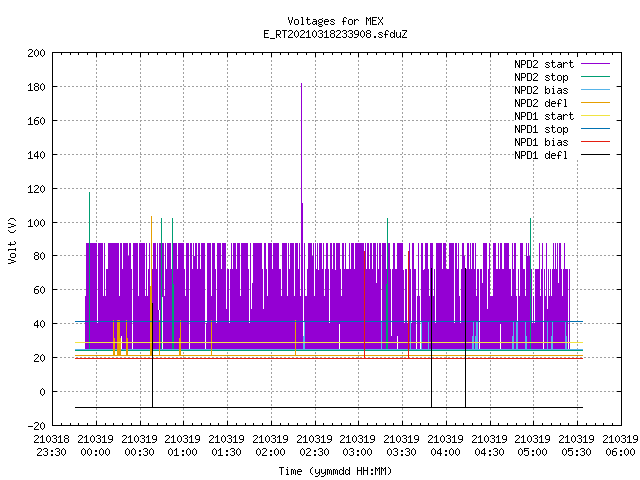Click the 'NPD1 start' legend label
The image size is (640, 480).
(544, 116)
